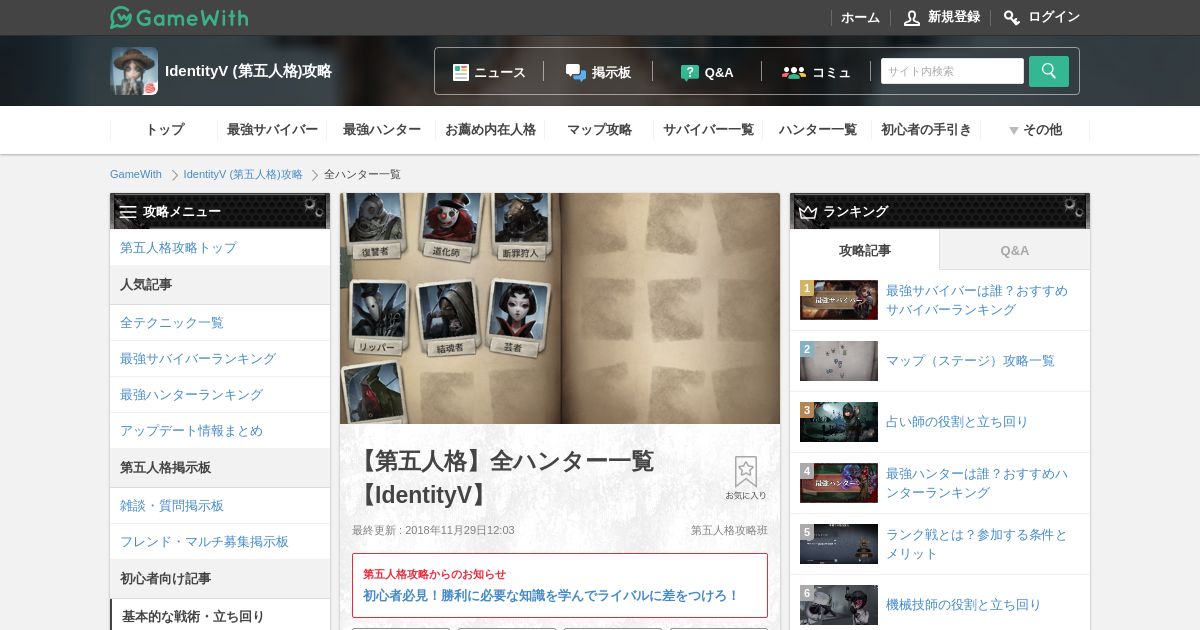The width and height of the screenshot is (1200, 630).
Task: Switch to the 攻略記事 ranking tab
Action: coord(865,250)
